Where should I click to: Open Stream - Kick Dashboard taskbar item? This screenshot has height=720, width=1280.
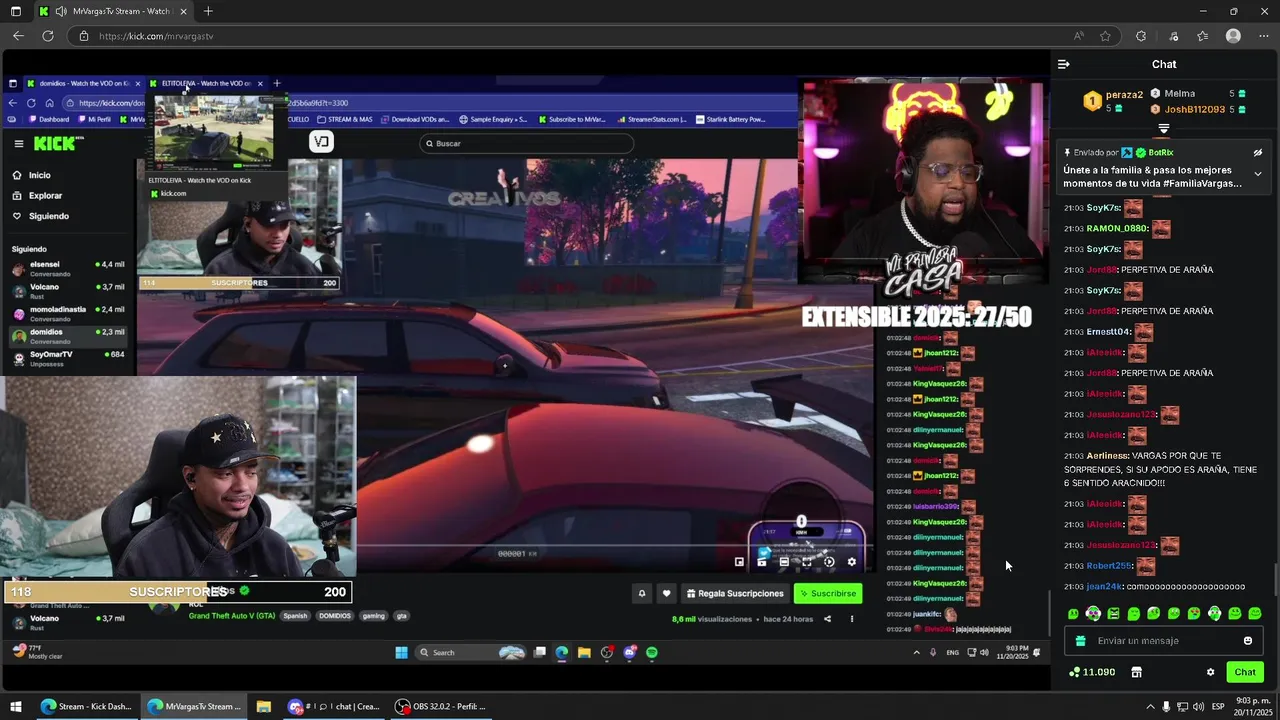[86, 706]
